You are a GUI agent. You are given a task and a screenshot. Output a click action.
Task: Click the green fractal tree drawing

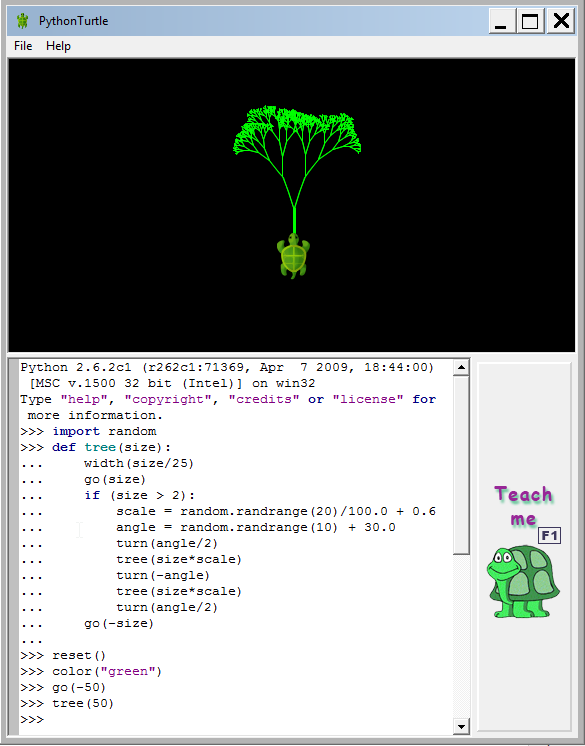click(296, 164)
